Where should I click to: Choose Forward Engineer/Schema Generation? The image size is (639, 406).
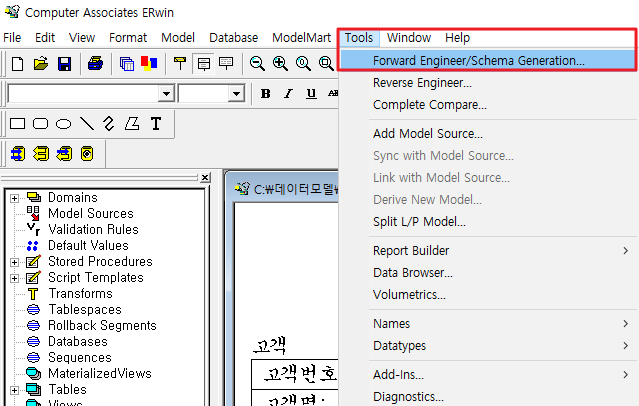487,60
